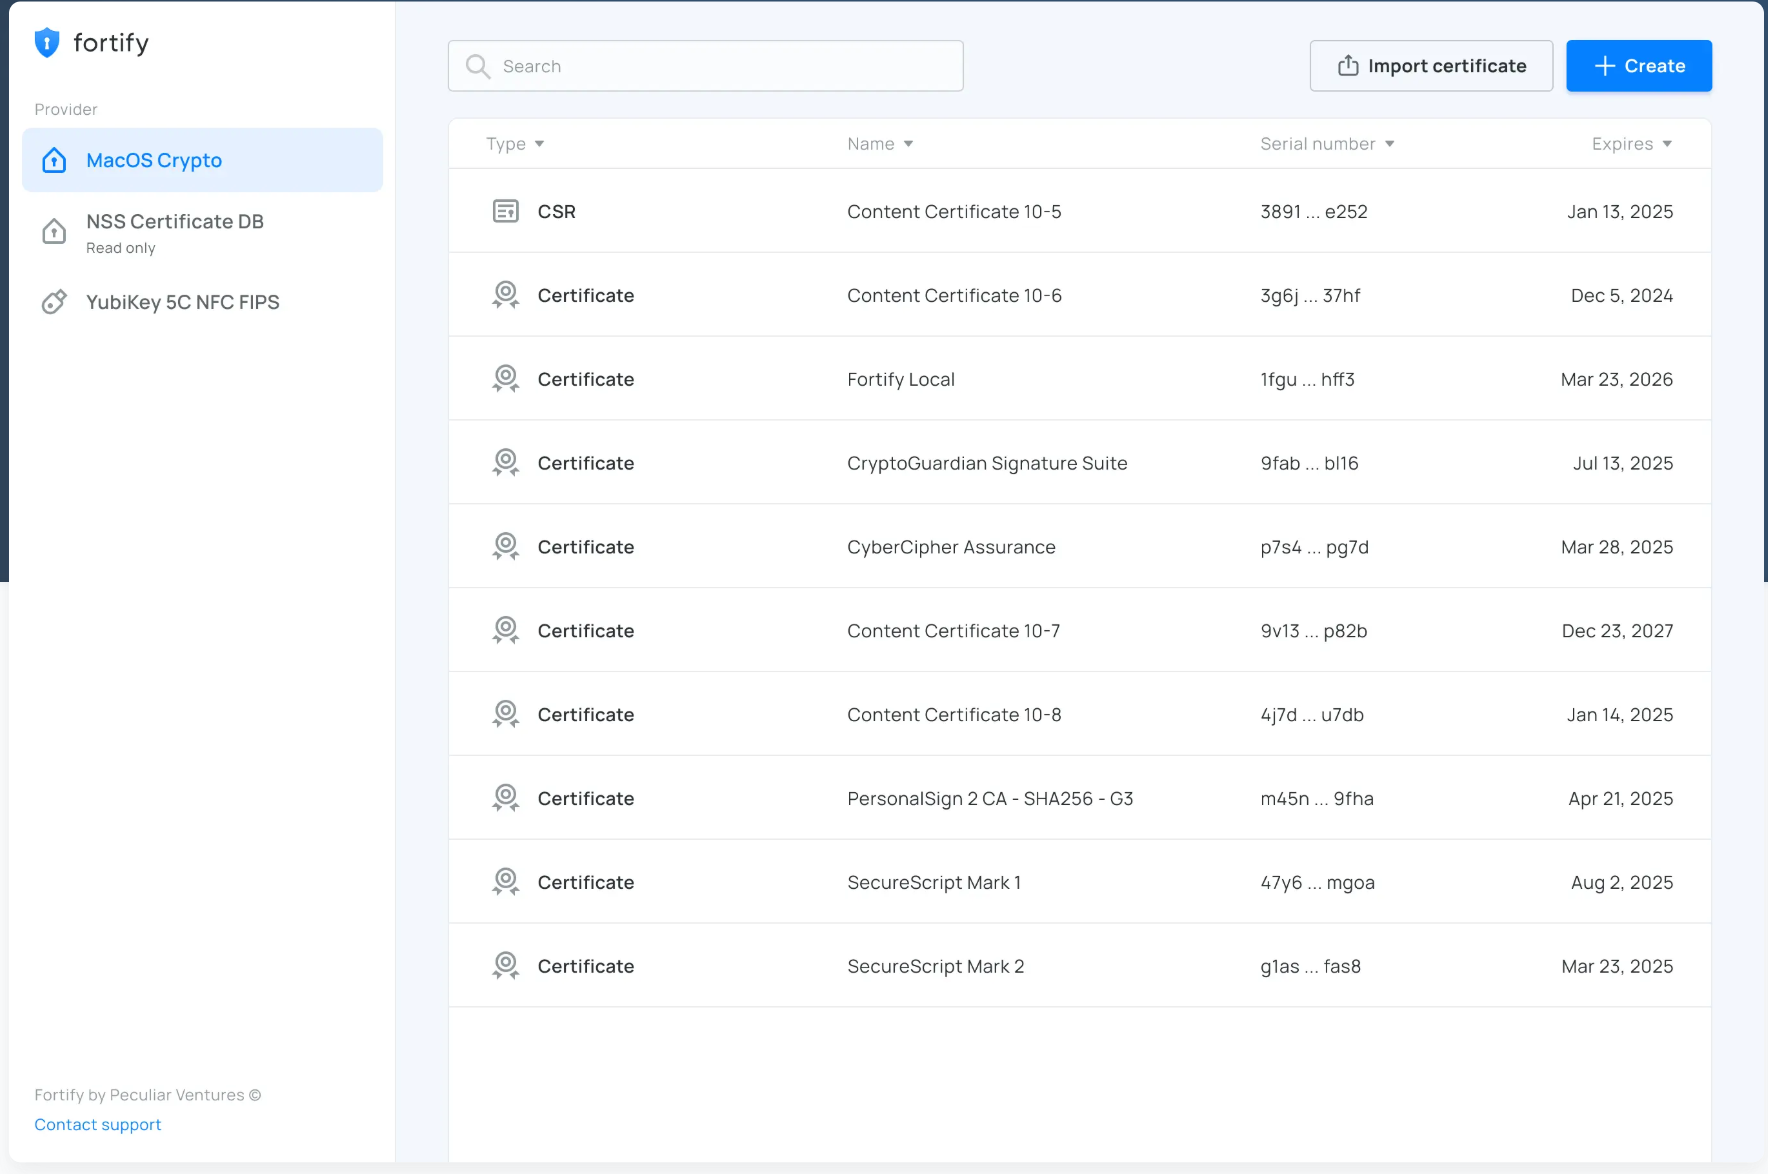Click expiry date Mar 23, 2026

point(1617,380)
